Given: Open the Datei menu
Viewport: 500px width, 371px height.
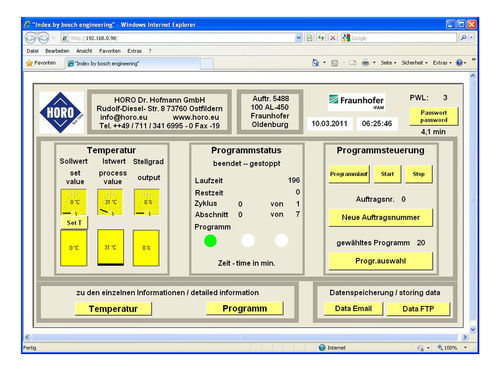Looking at the screenshot, I should tap(33, 51).
